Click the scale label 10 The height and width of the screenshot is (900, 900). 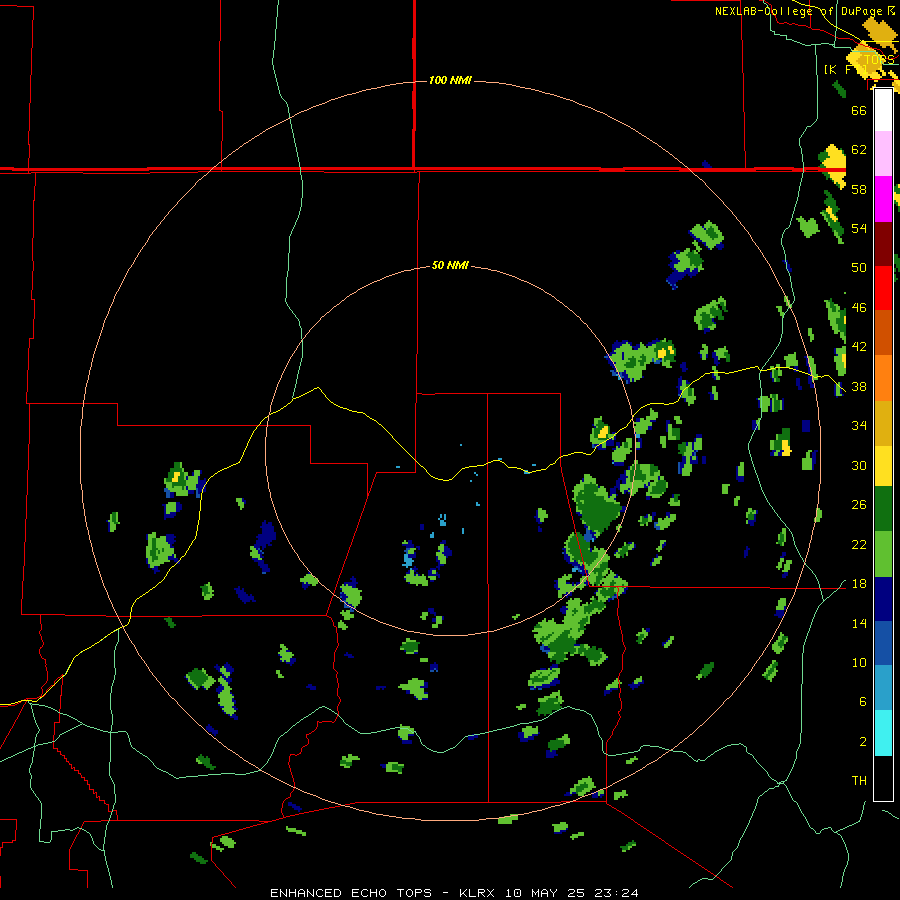coord(859,663)
